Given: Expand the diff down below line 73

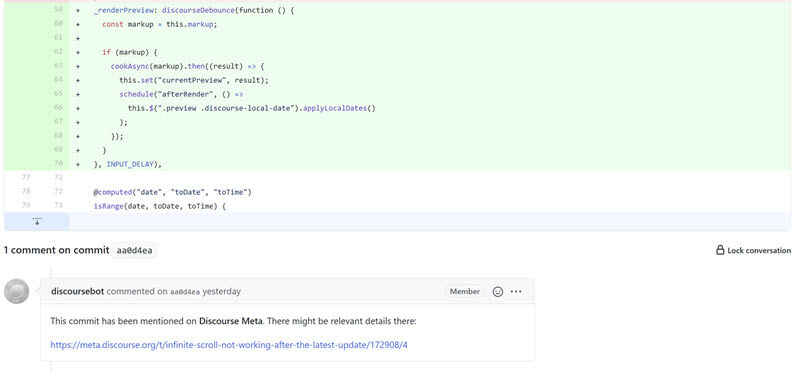Looking at the screenshot, I should coord(37,222).
